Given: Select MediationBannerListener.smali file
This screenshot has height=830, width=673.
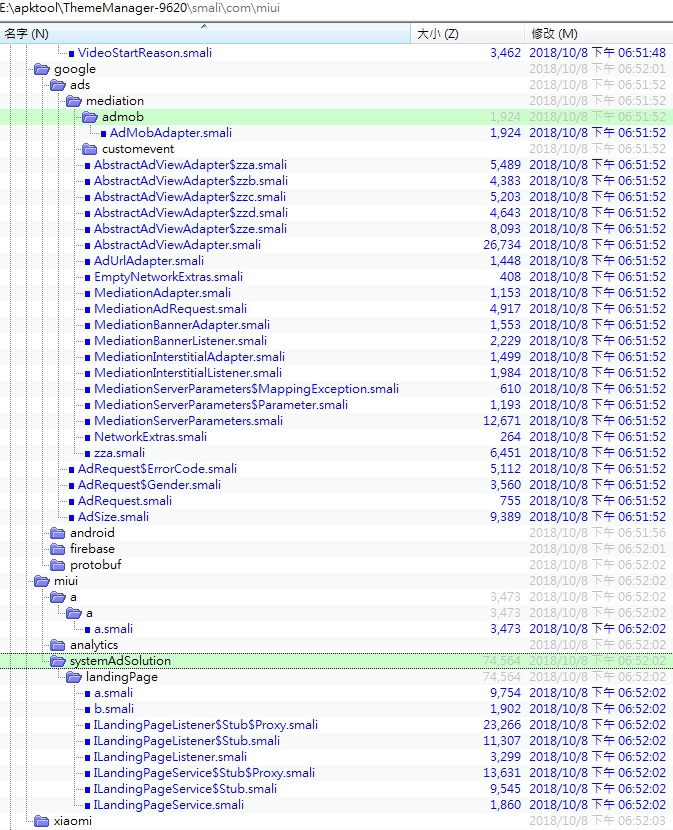Looking at the screenshot, I should click(x=181, y=340).
